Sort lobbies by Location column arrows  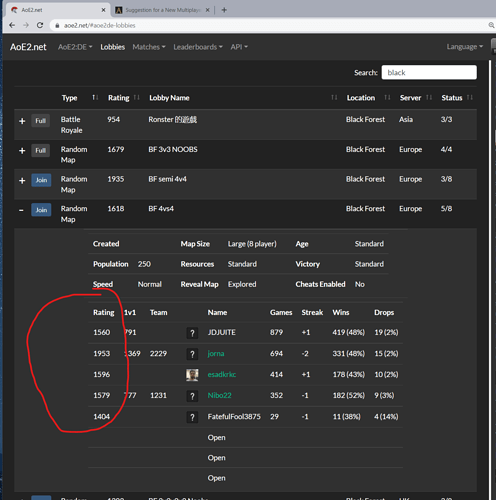click(387, 97)
